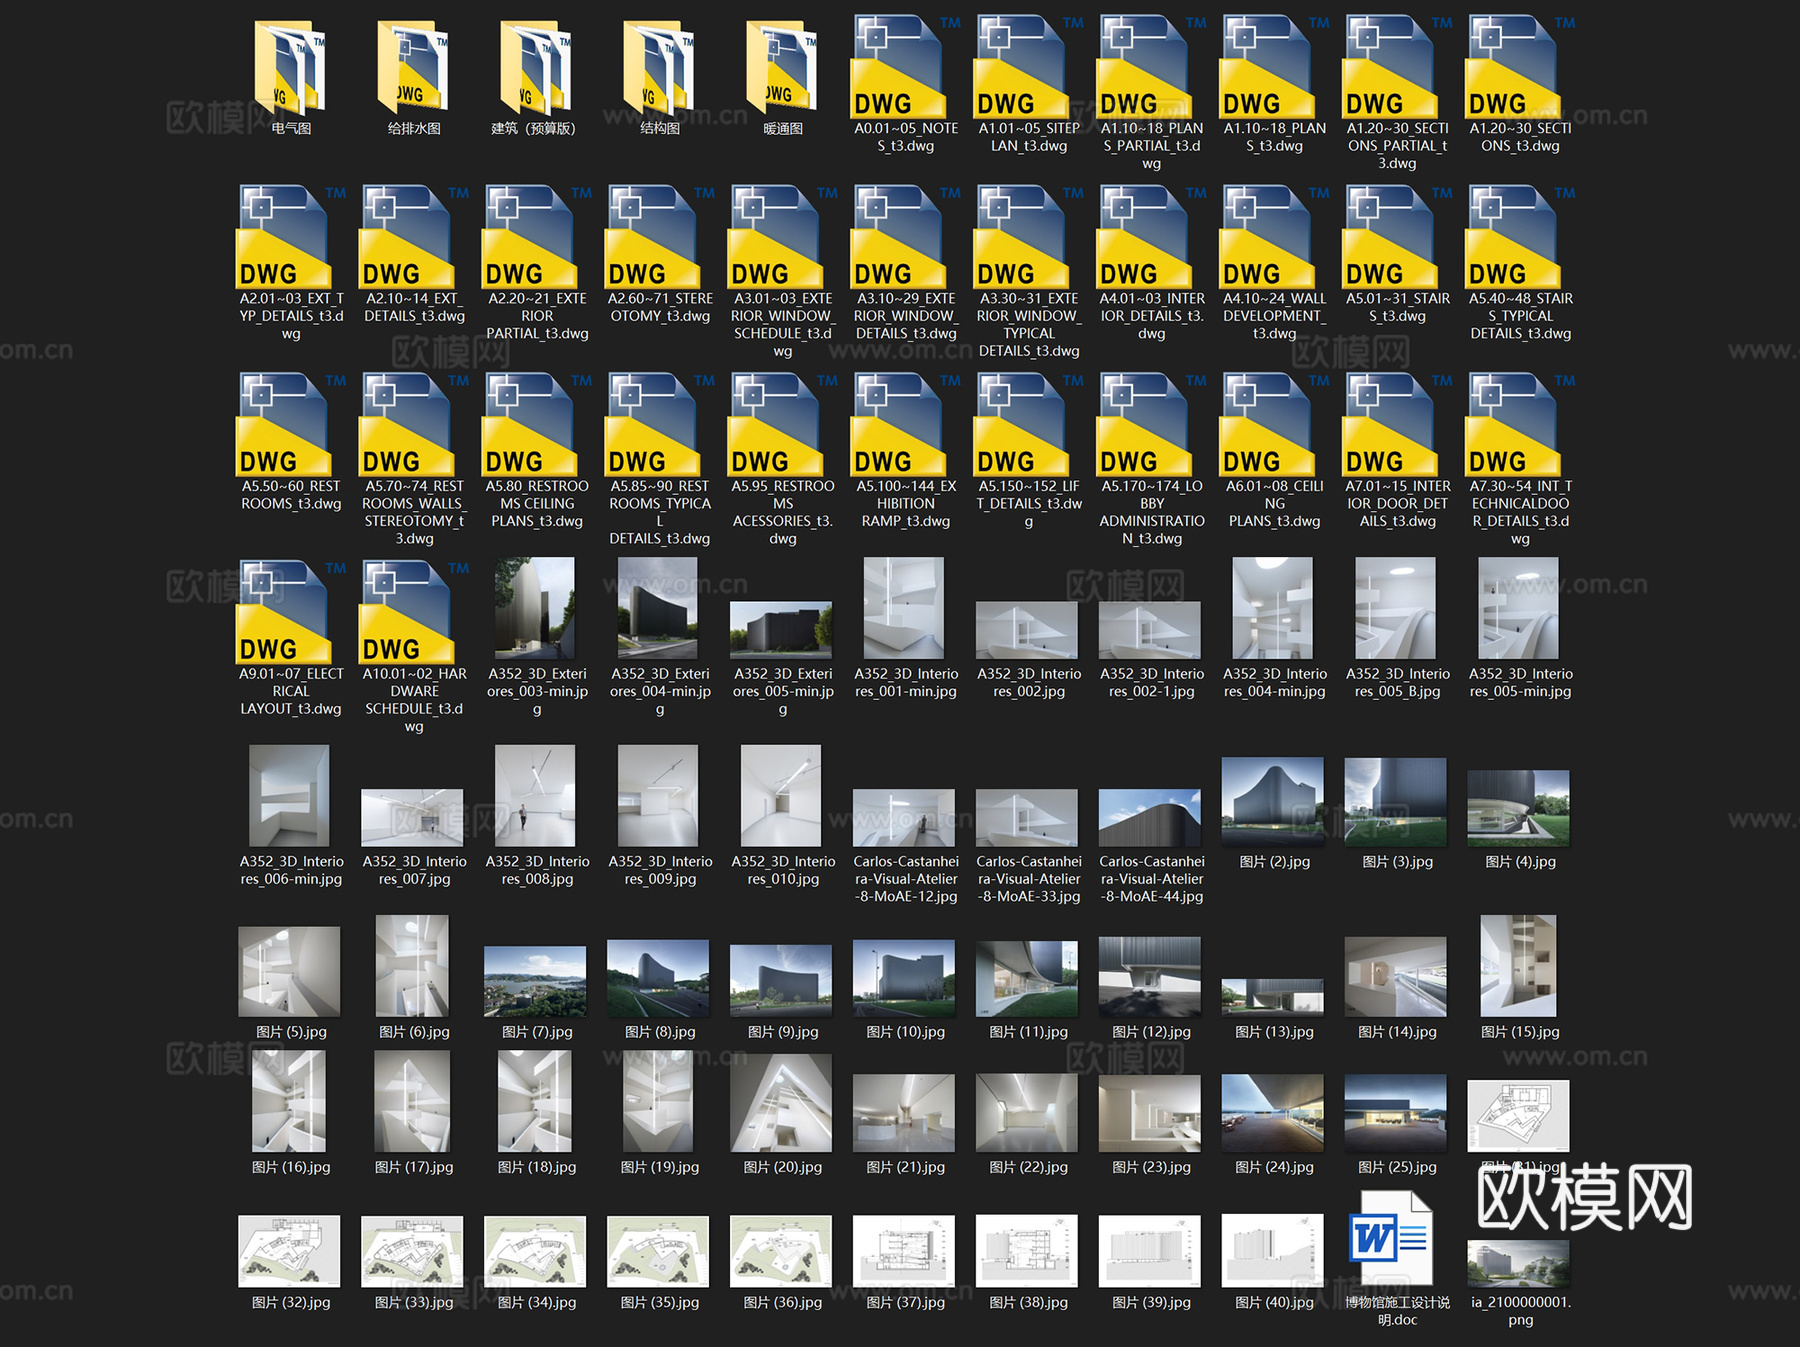Image resolution: width=1800 pixels, height=1347 pixels.
Task: Click A6.01~08_CEILING PLANS dwg icon
Action: [x=1266, y=425]
